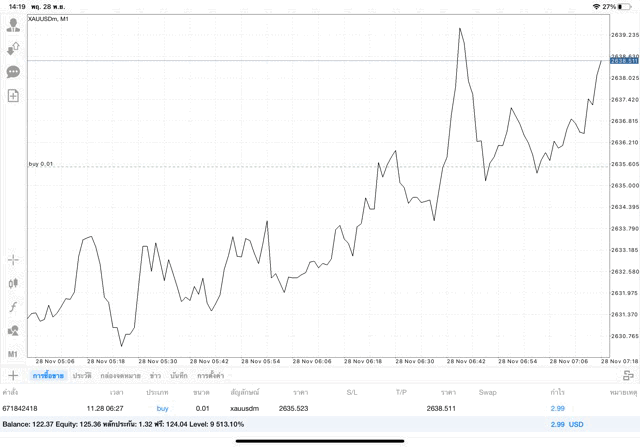Open the ข่าว (News) tab
Image resolution: width=640 pixels, height=447 pixels.
(155, 375)
